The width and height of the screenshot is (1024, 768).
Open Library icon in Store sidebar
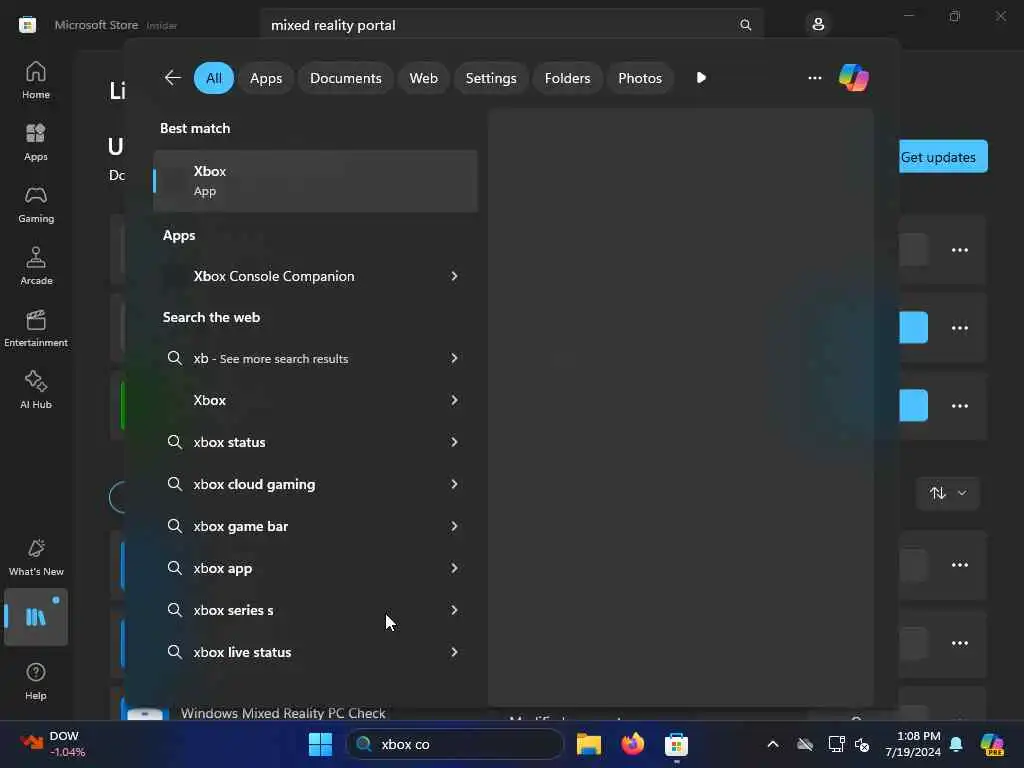pyautogui.click(x=36, y=617)
